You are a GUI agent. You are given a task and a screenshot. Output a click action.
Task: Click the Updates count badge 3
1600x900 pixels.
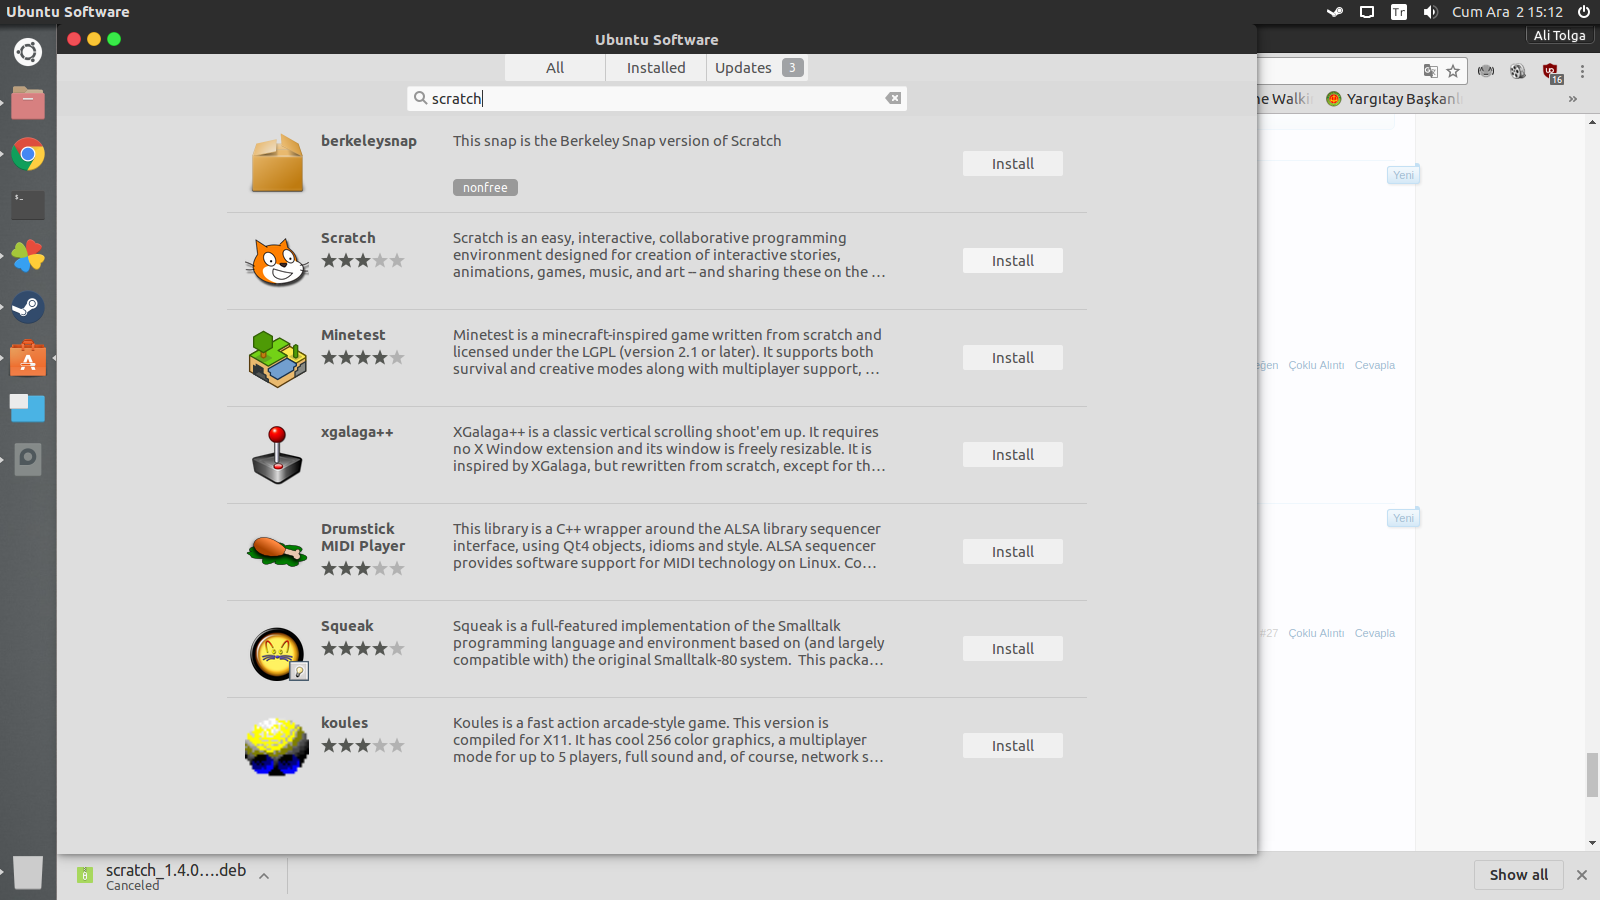(792, 68)
